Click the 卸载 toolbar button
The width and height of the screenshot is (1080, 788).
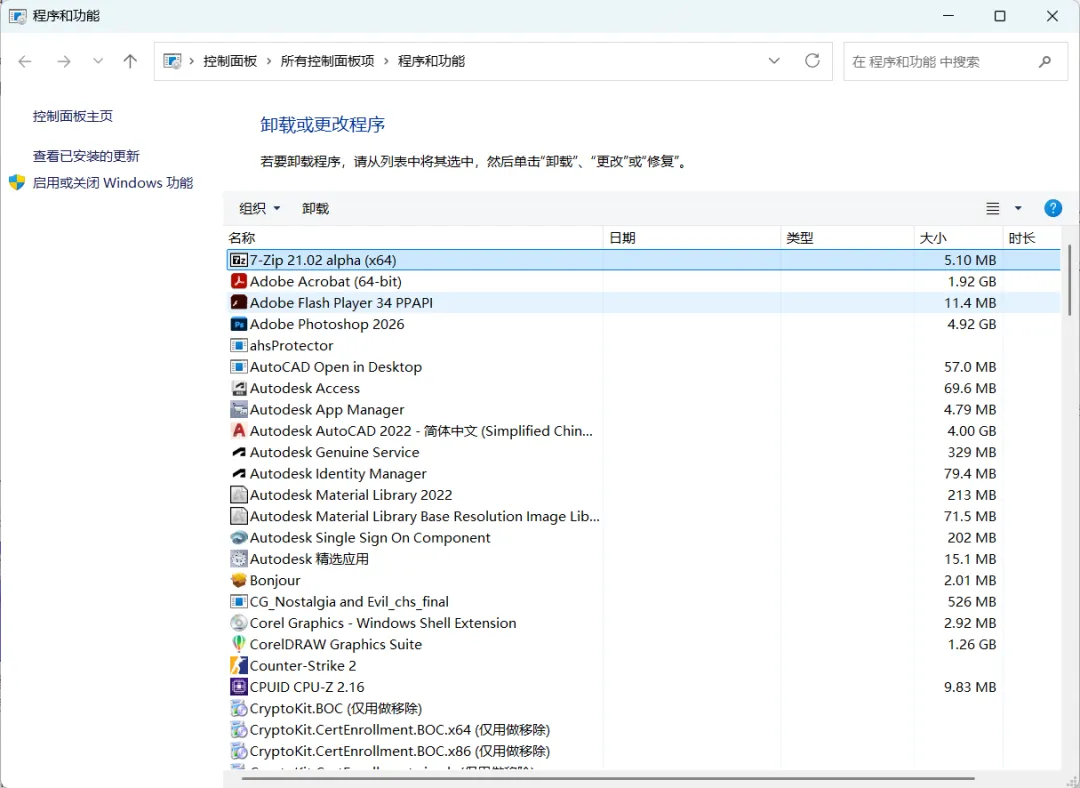(x=315, y=209)
